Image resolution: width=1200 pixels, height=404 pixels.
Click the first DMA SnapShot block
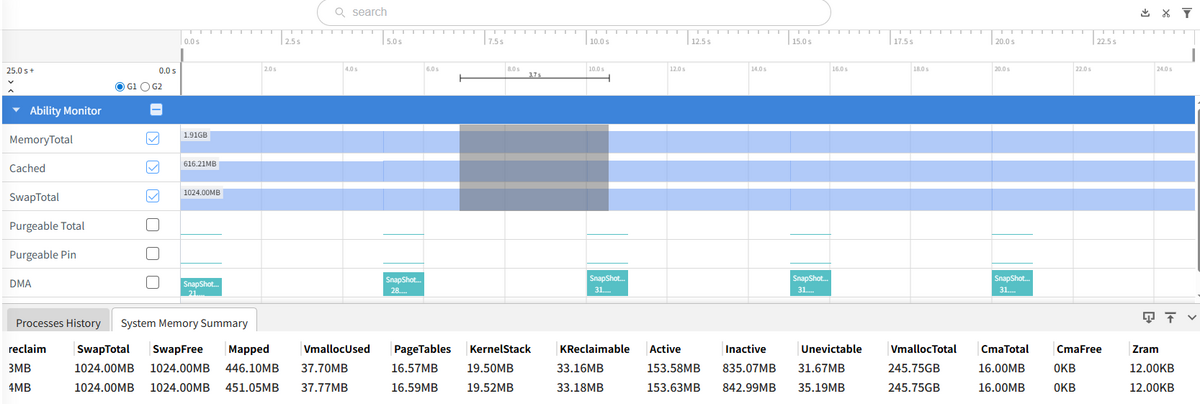(x=200, y=286)
